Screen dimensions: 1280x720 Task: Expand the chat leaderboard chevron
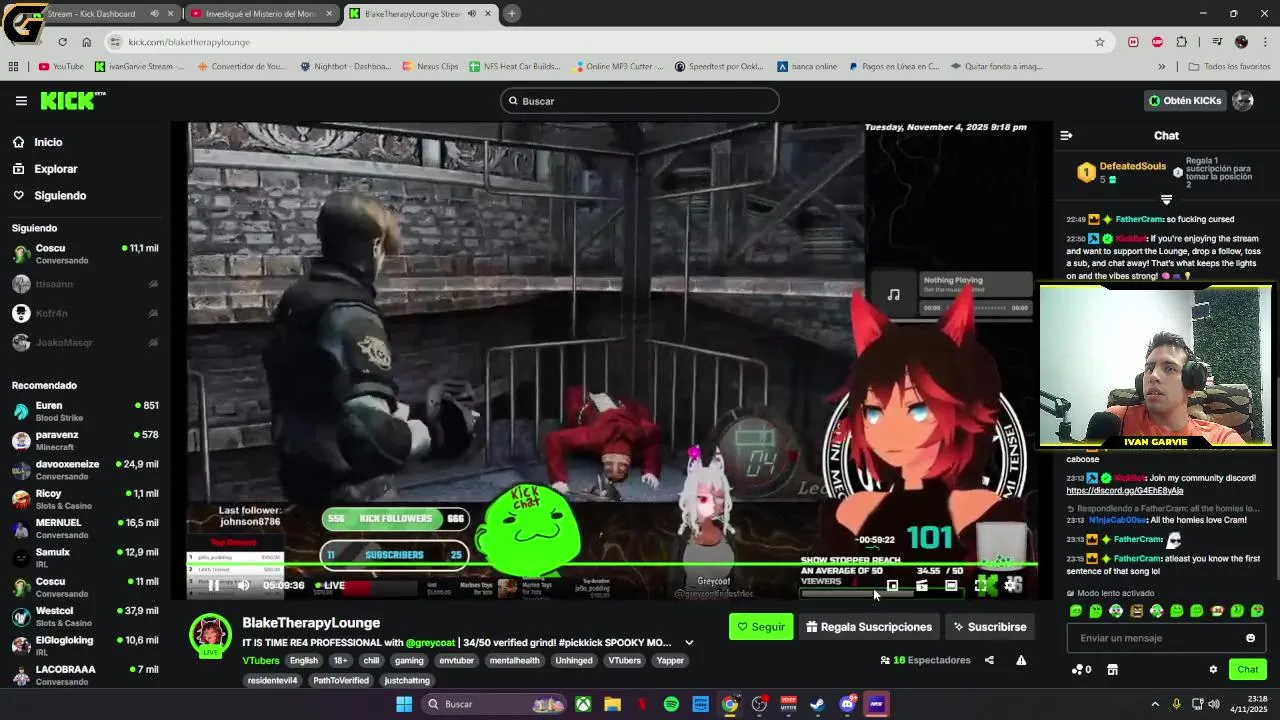click(x=1166, y=200)
